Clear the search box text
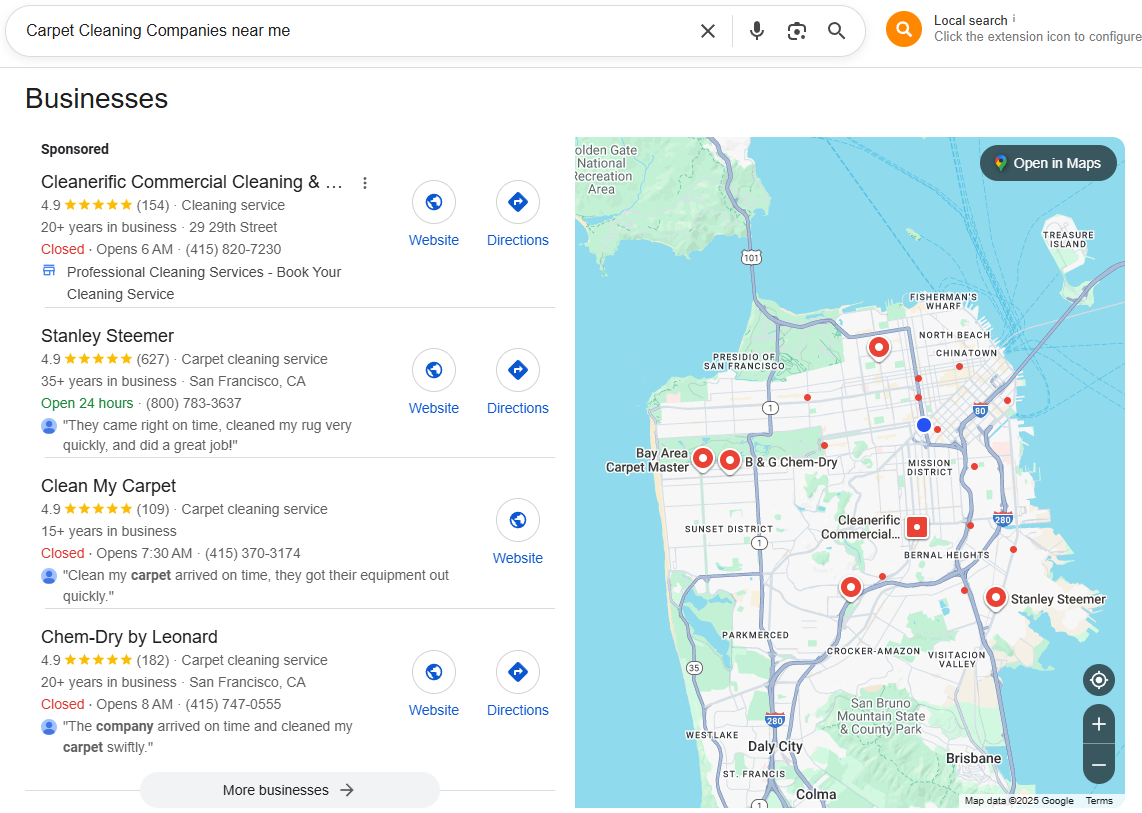Screen dimensions: 1142x813 [708, 31]
